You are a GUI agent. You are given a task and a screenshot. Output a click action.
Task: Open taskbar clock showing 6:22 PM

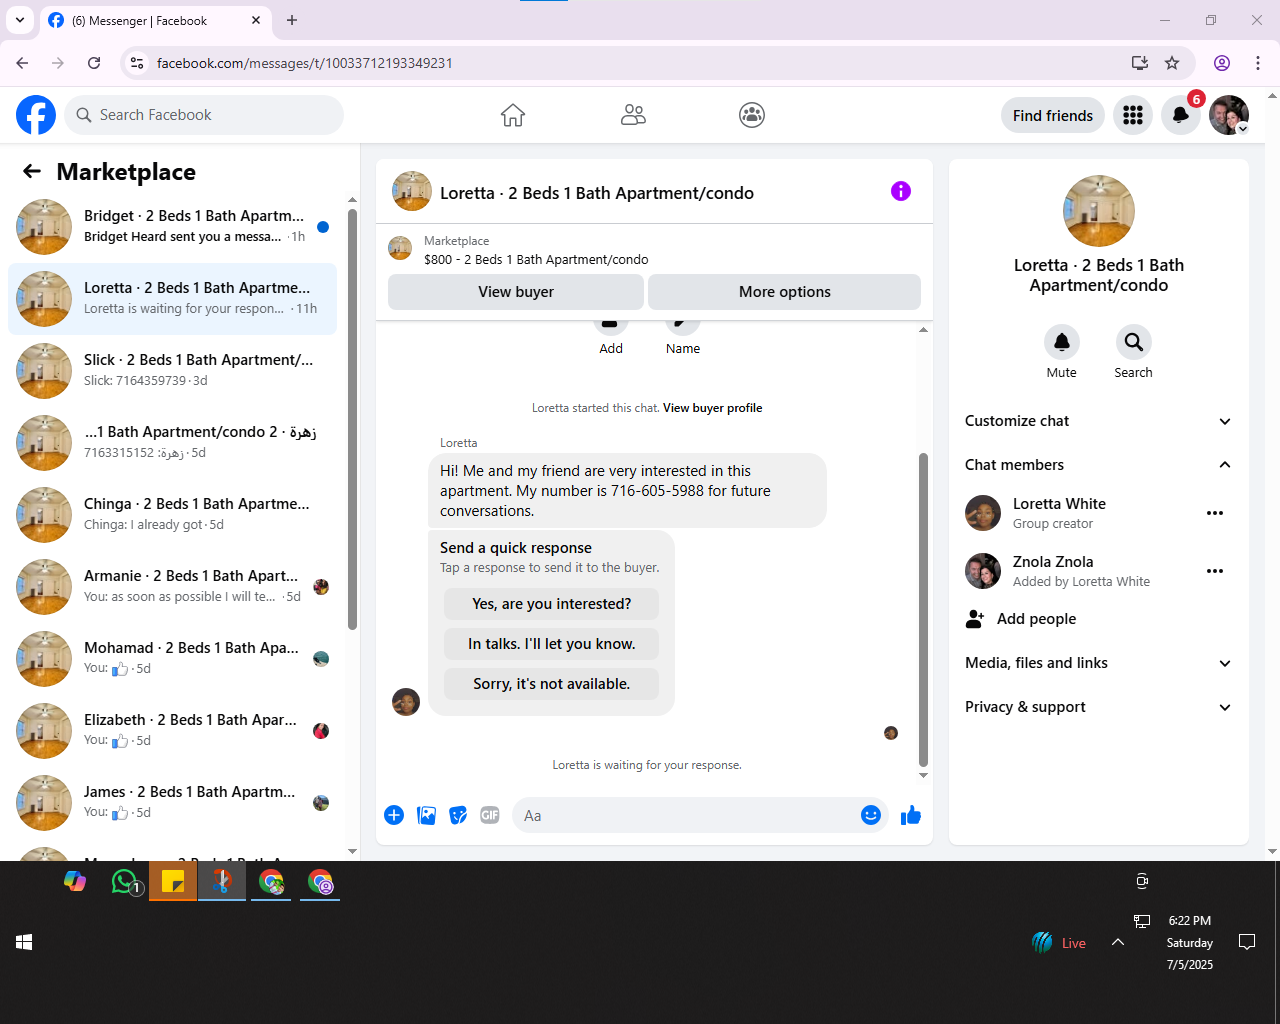tap(1189, 942)
